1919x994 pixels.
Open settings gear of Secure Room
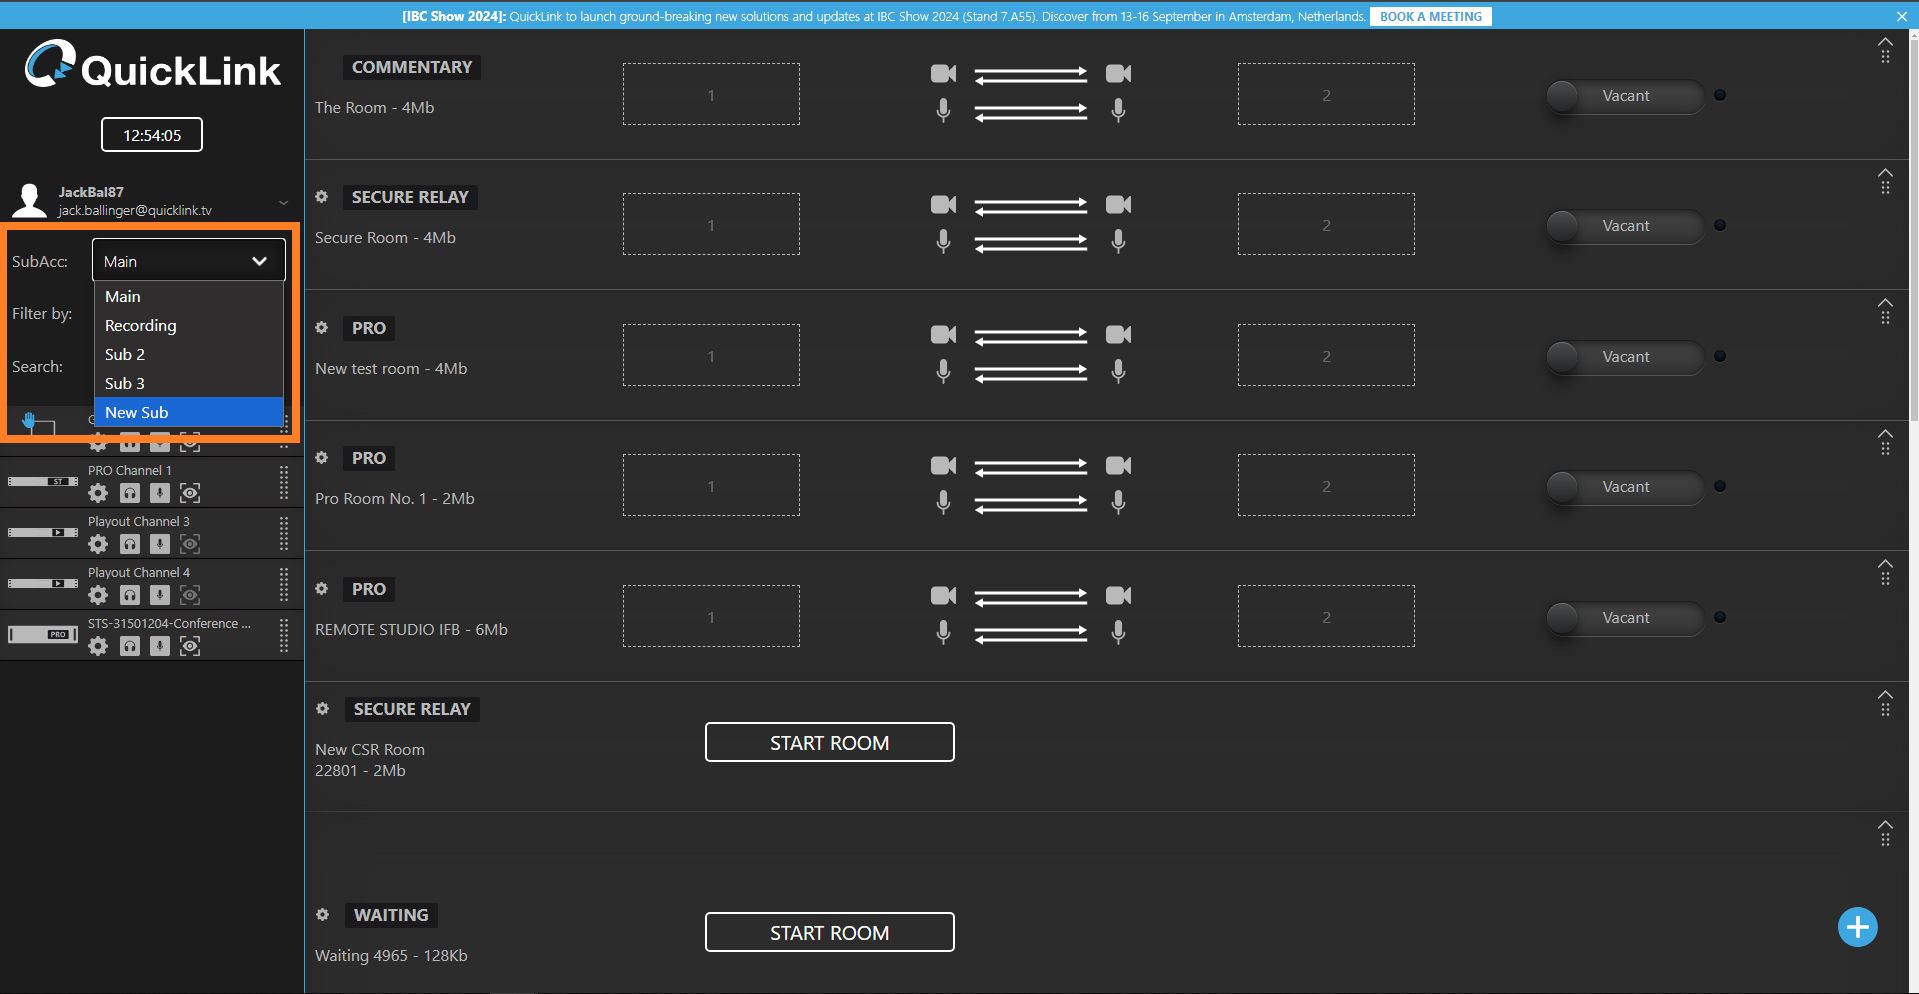[322, 197]
